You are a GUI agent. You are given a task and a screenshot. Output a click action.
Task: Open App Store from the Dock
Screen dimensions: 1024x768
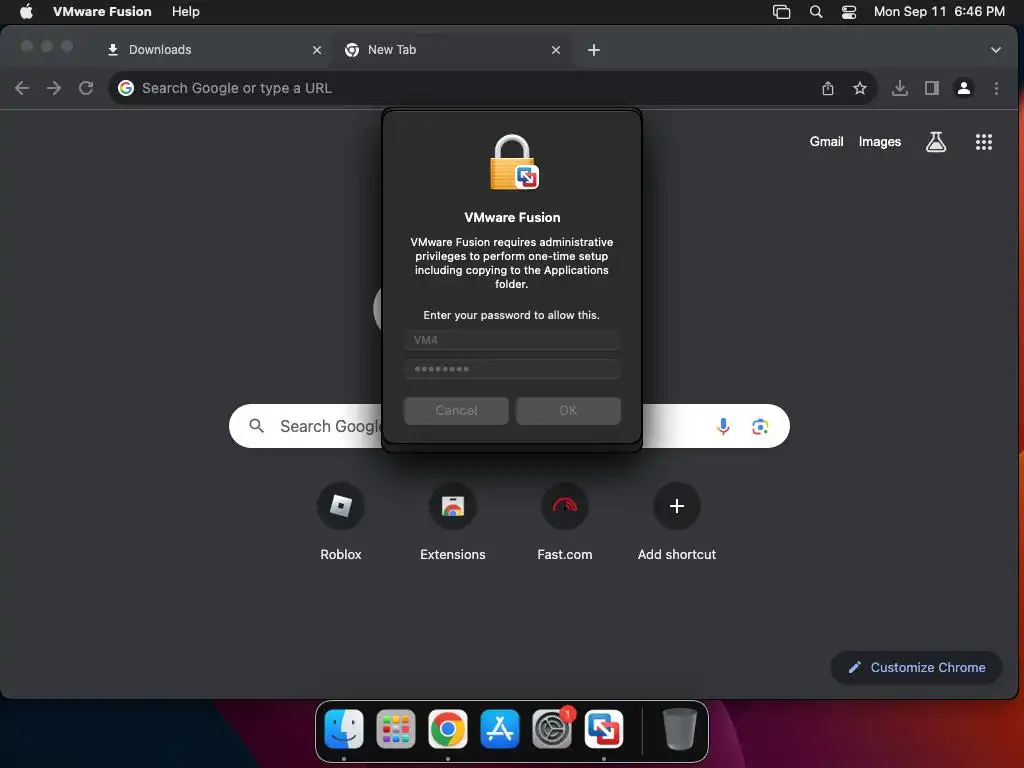[500, 729]
